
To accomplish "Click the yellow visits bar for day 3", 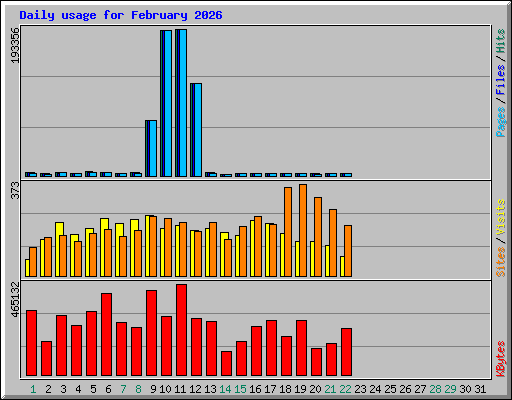I will 57,249.
